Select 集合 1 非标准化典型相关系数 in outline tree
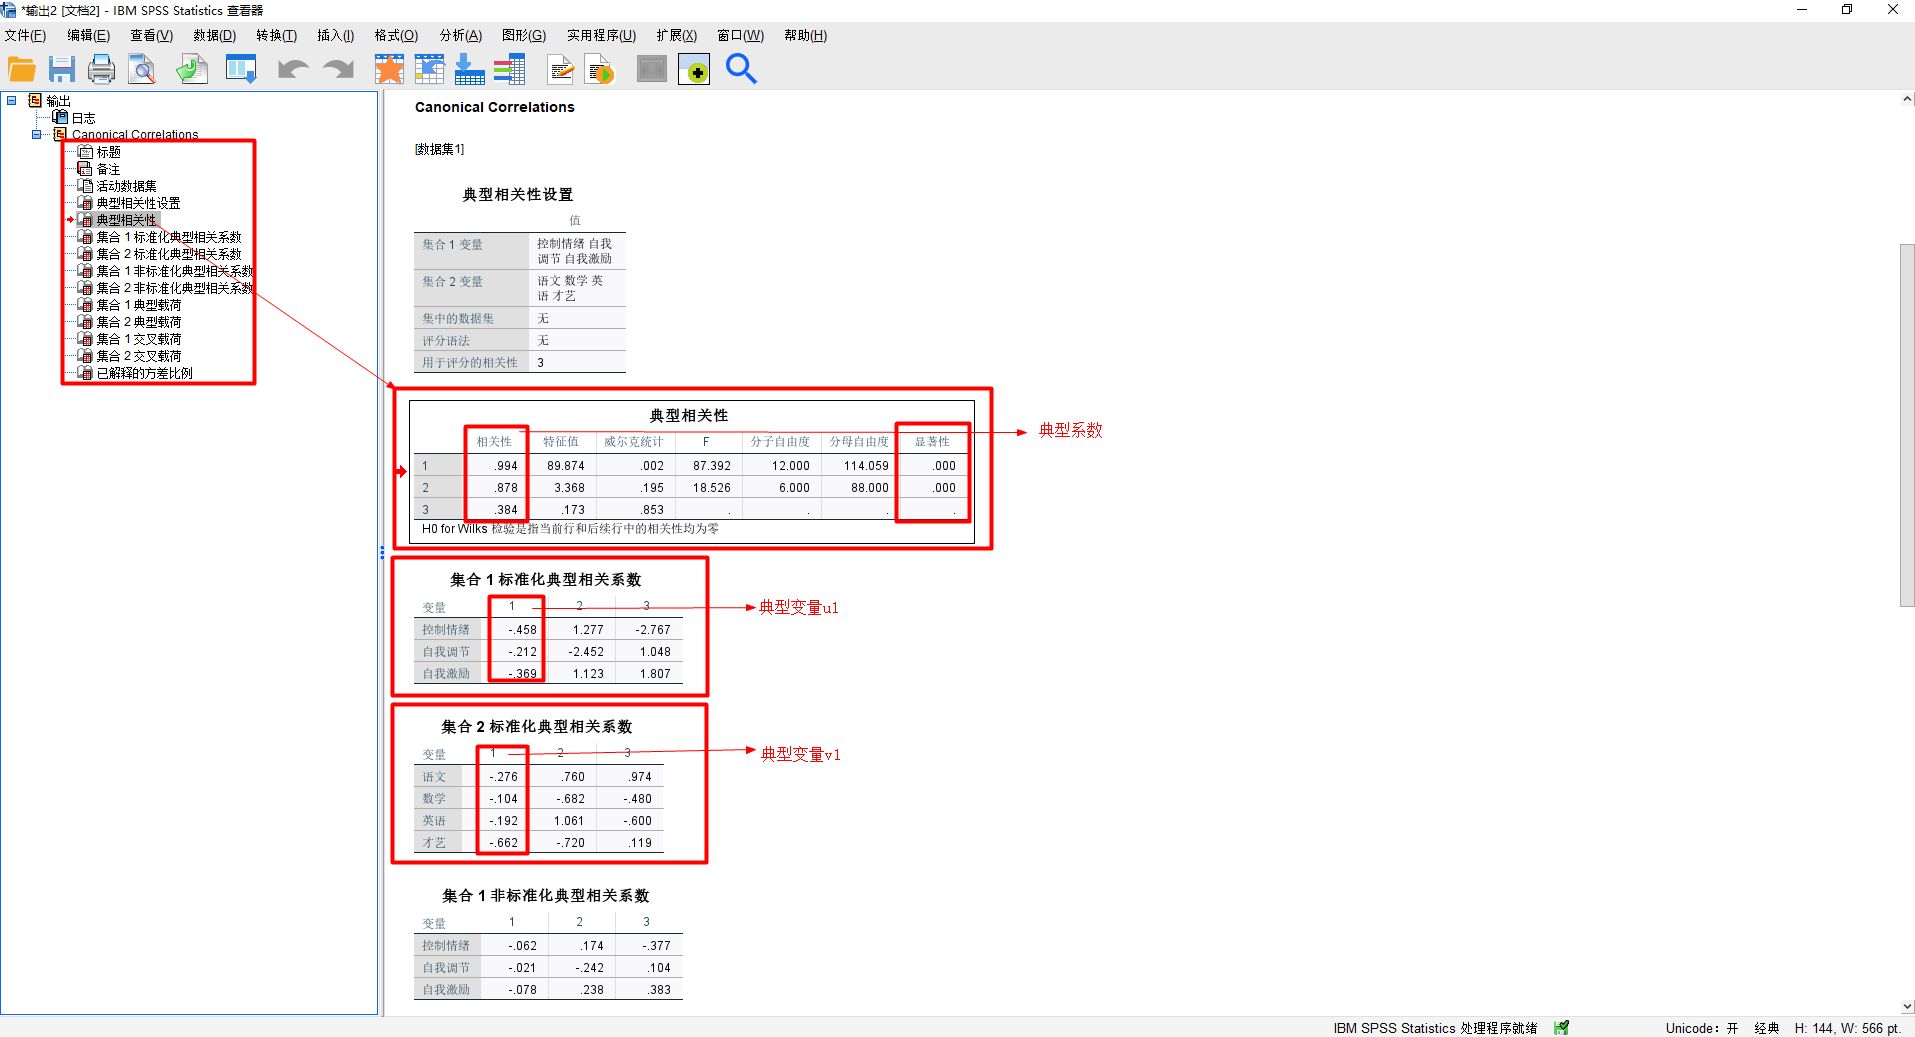Screen dimensions: 1915x1037 pos(175,271)
